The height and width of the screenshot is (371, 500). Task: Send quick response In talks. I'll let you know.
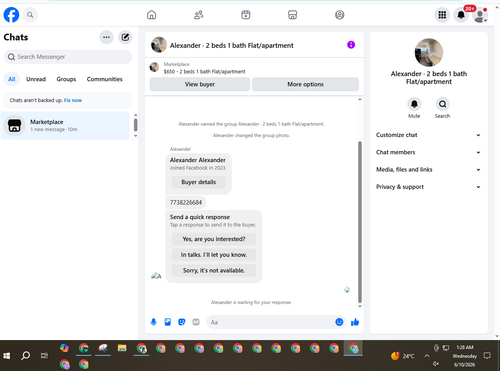click(x=214, y=255)
